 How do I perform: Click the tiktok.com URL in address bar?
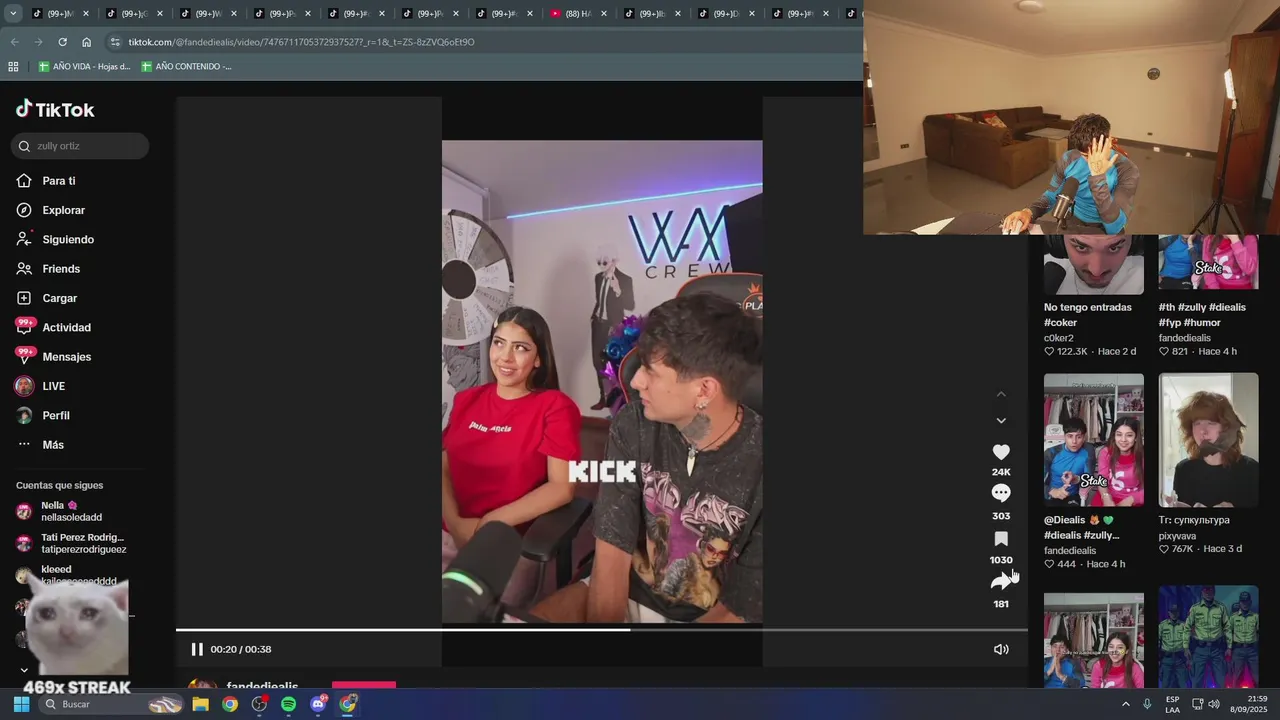301,42
